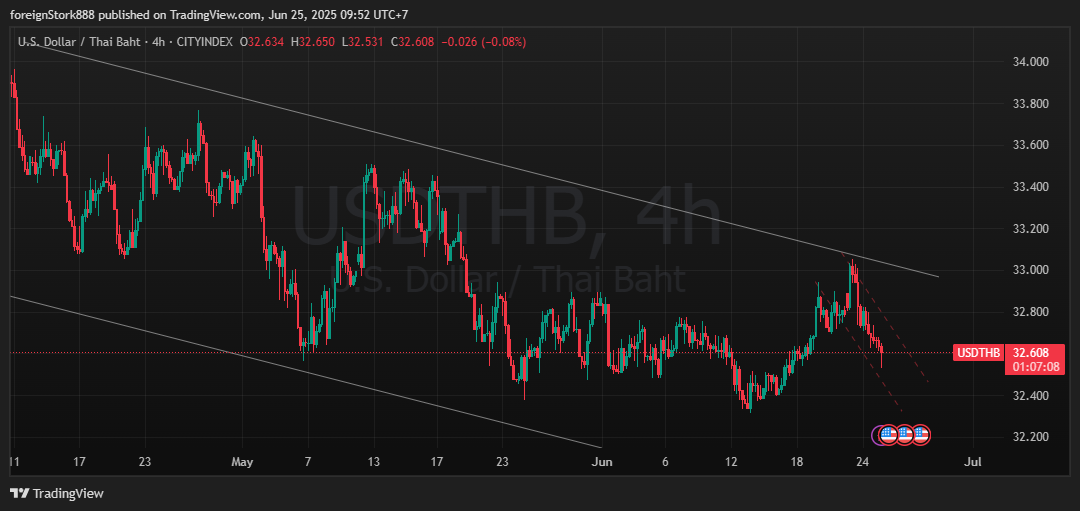1080x511 pixels.
Task: Click the high value H32.650
Action: pyautogui.click(x=313, y=42)
